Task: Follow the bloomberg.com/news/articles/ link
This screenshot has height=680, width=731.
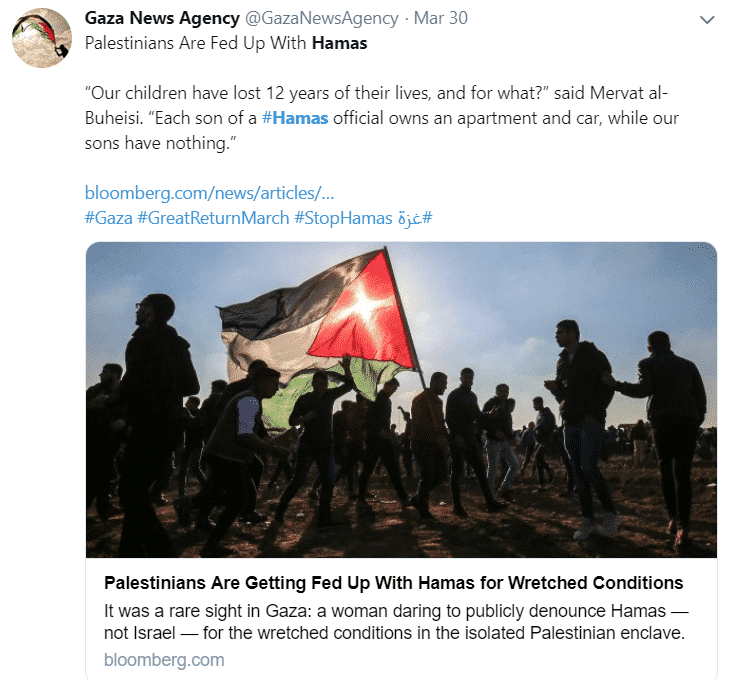Action: point(209,193)
